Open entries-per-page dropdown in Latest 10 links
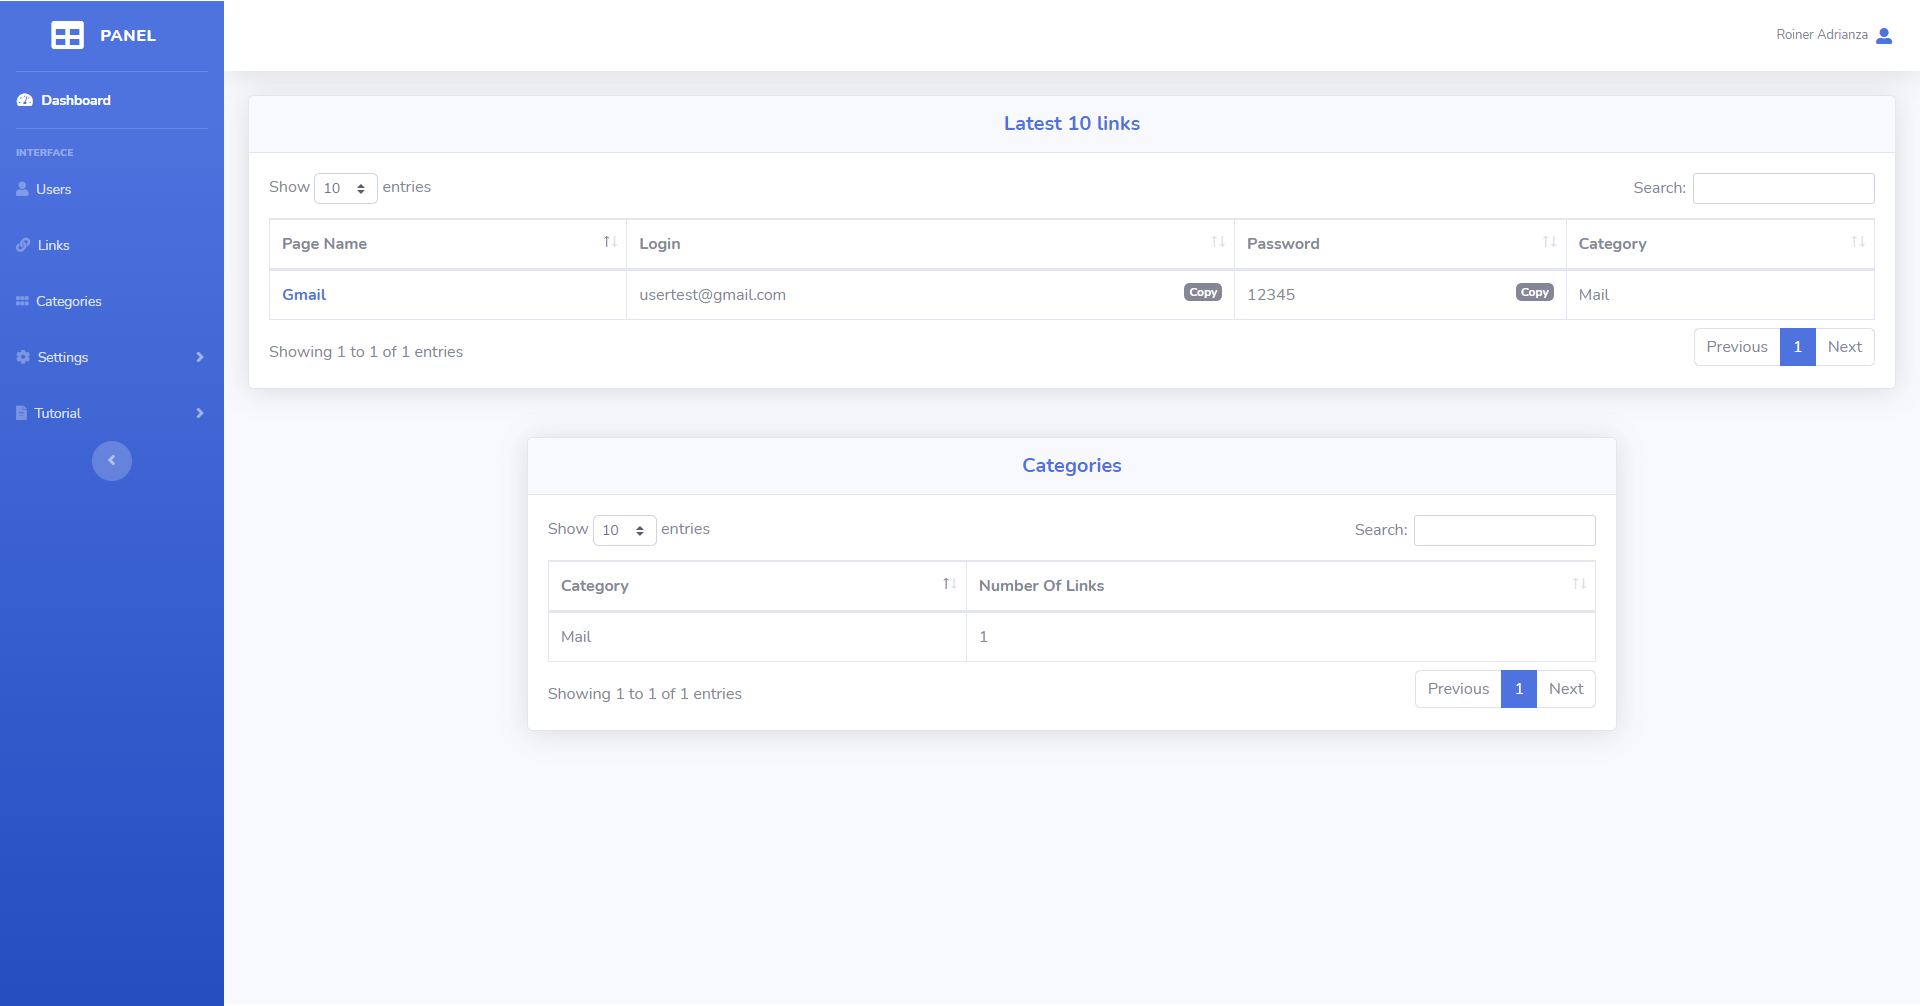 click(345, 188)
